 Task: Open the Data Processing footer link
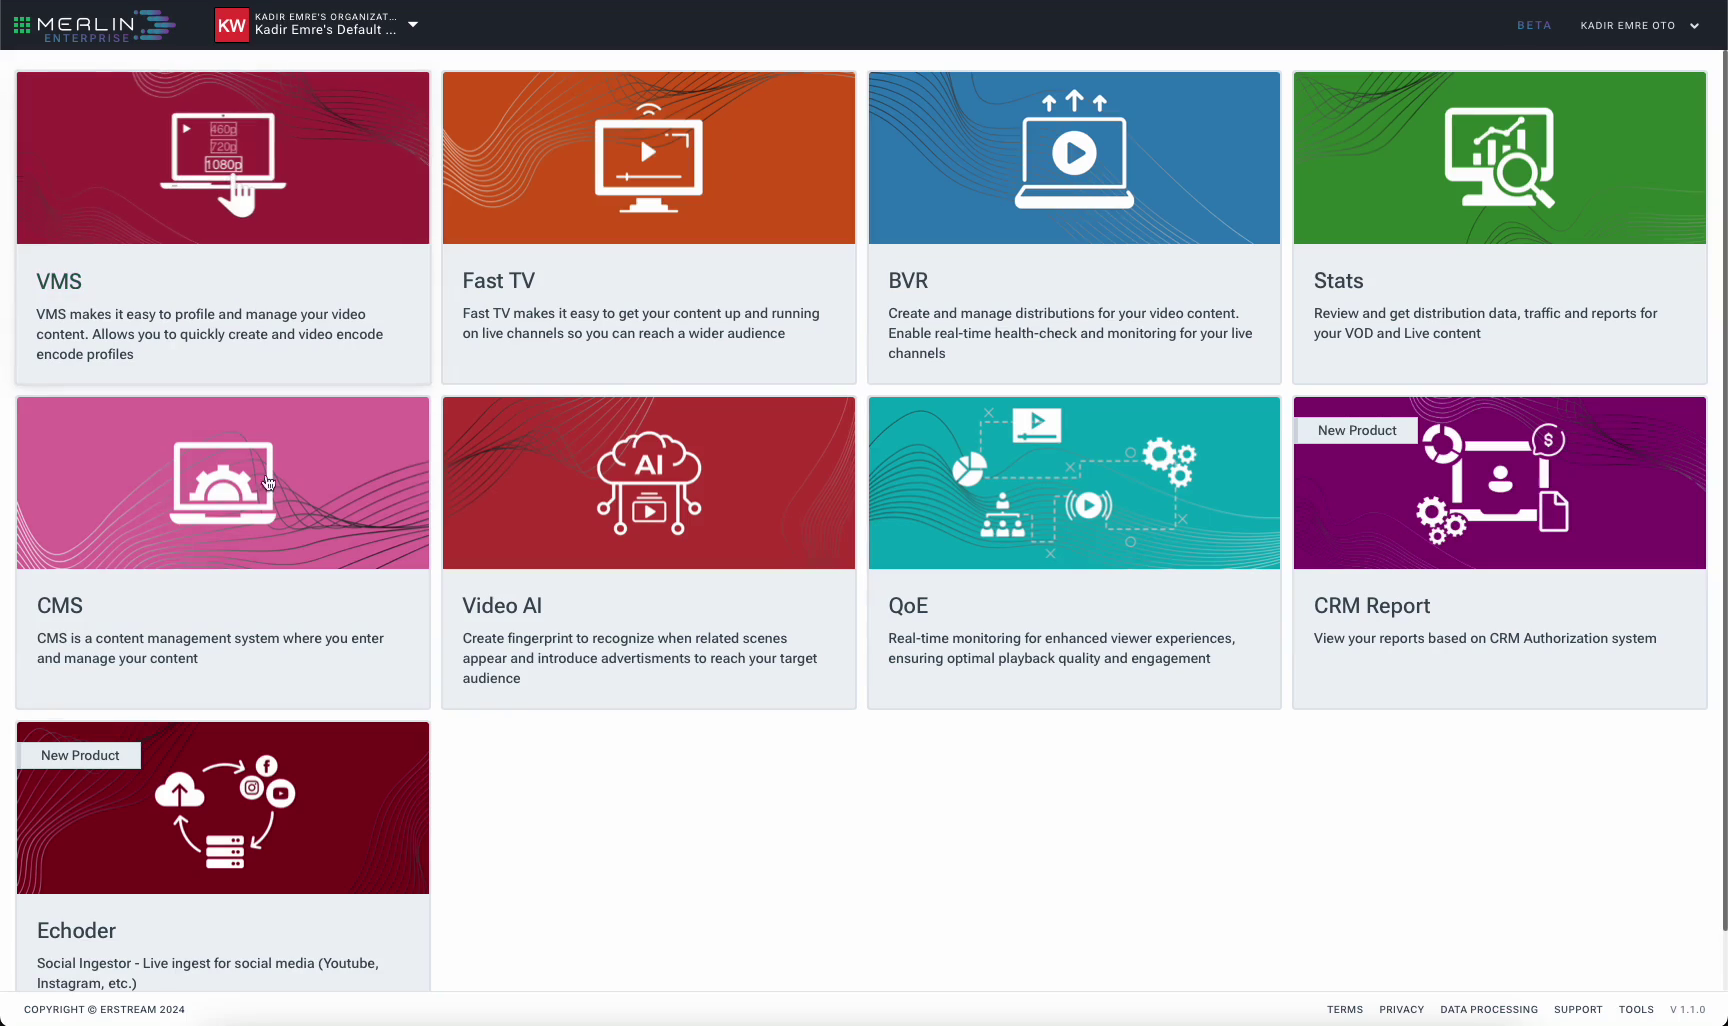point(1489,1010)
